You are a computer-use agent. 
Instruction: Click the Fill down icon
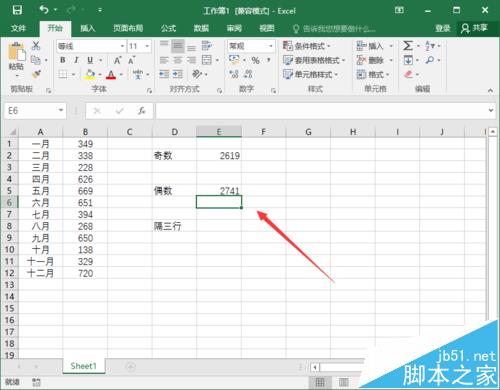[408, 60]
